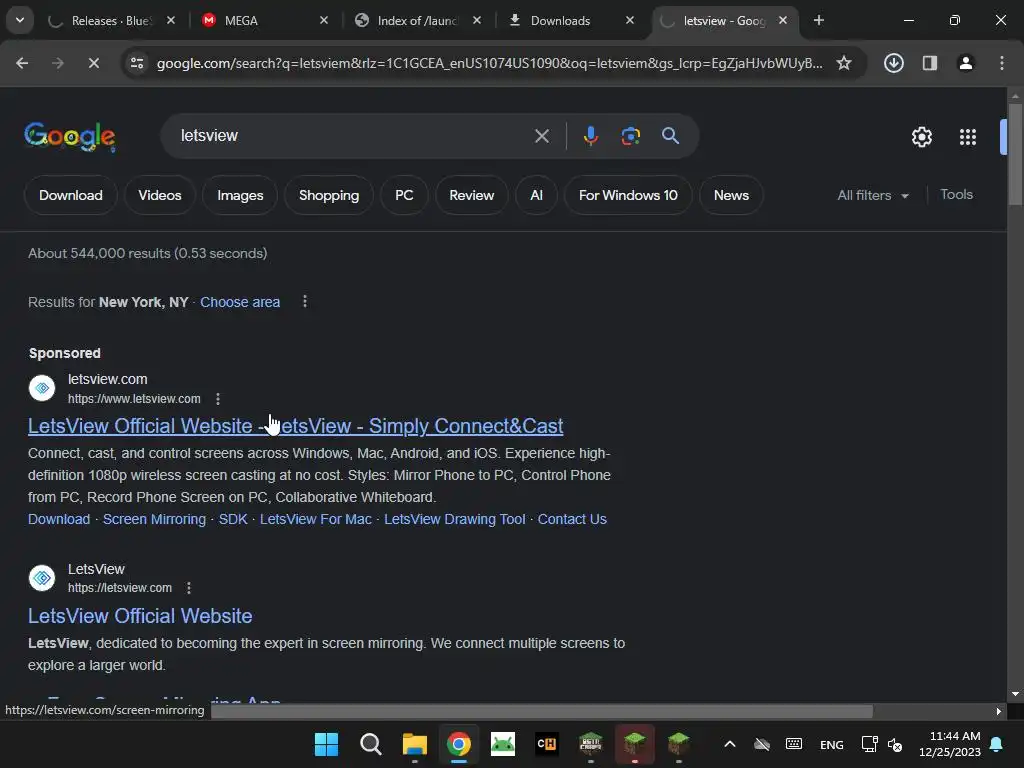
Task: Click the Google logo
Action: tap(70, 136)
